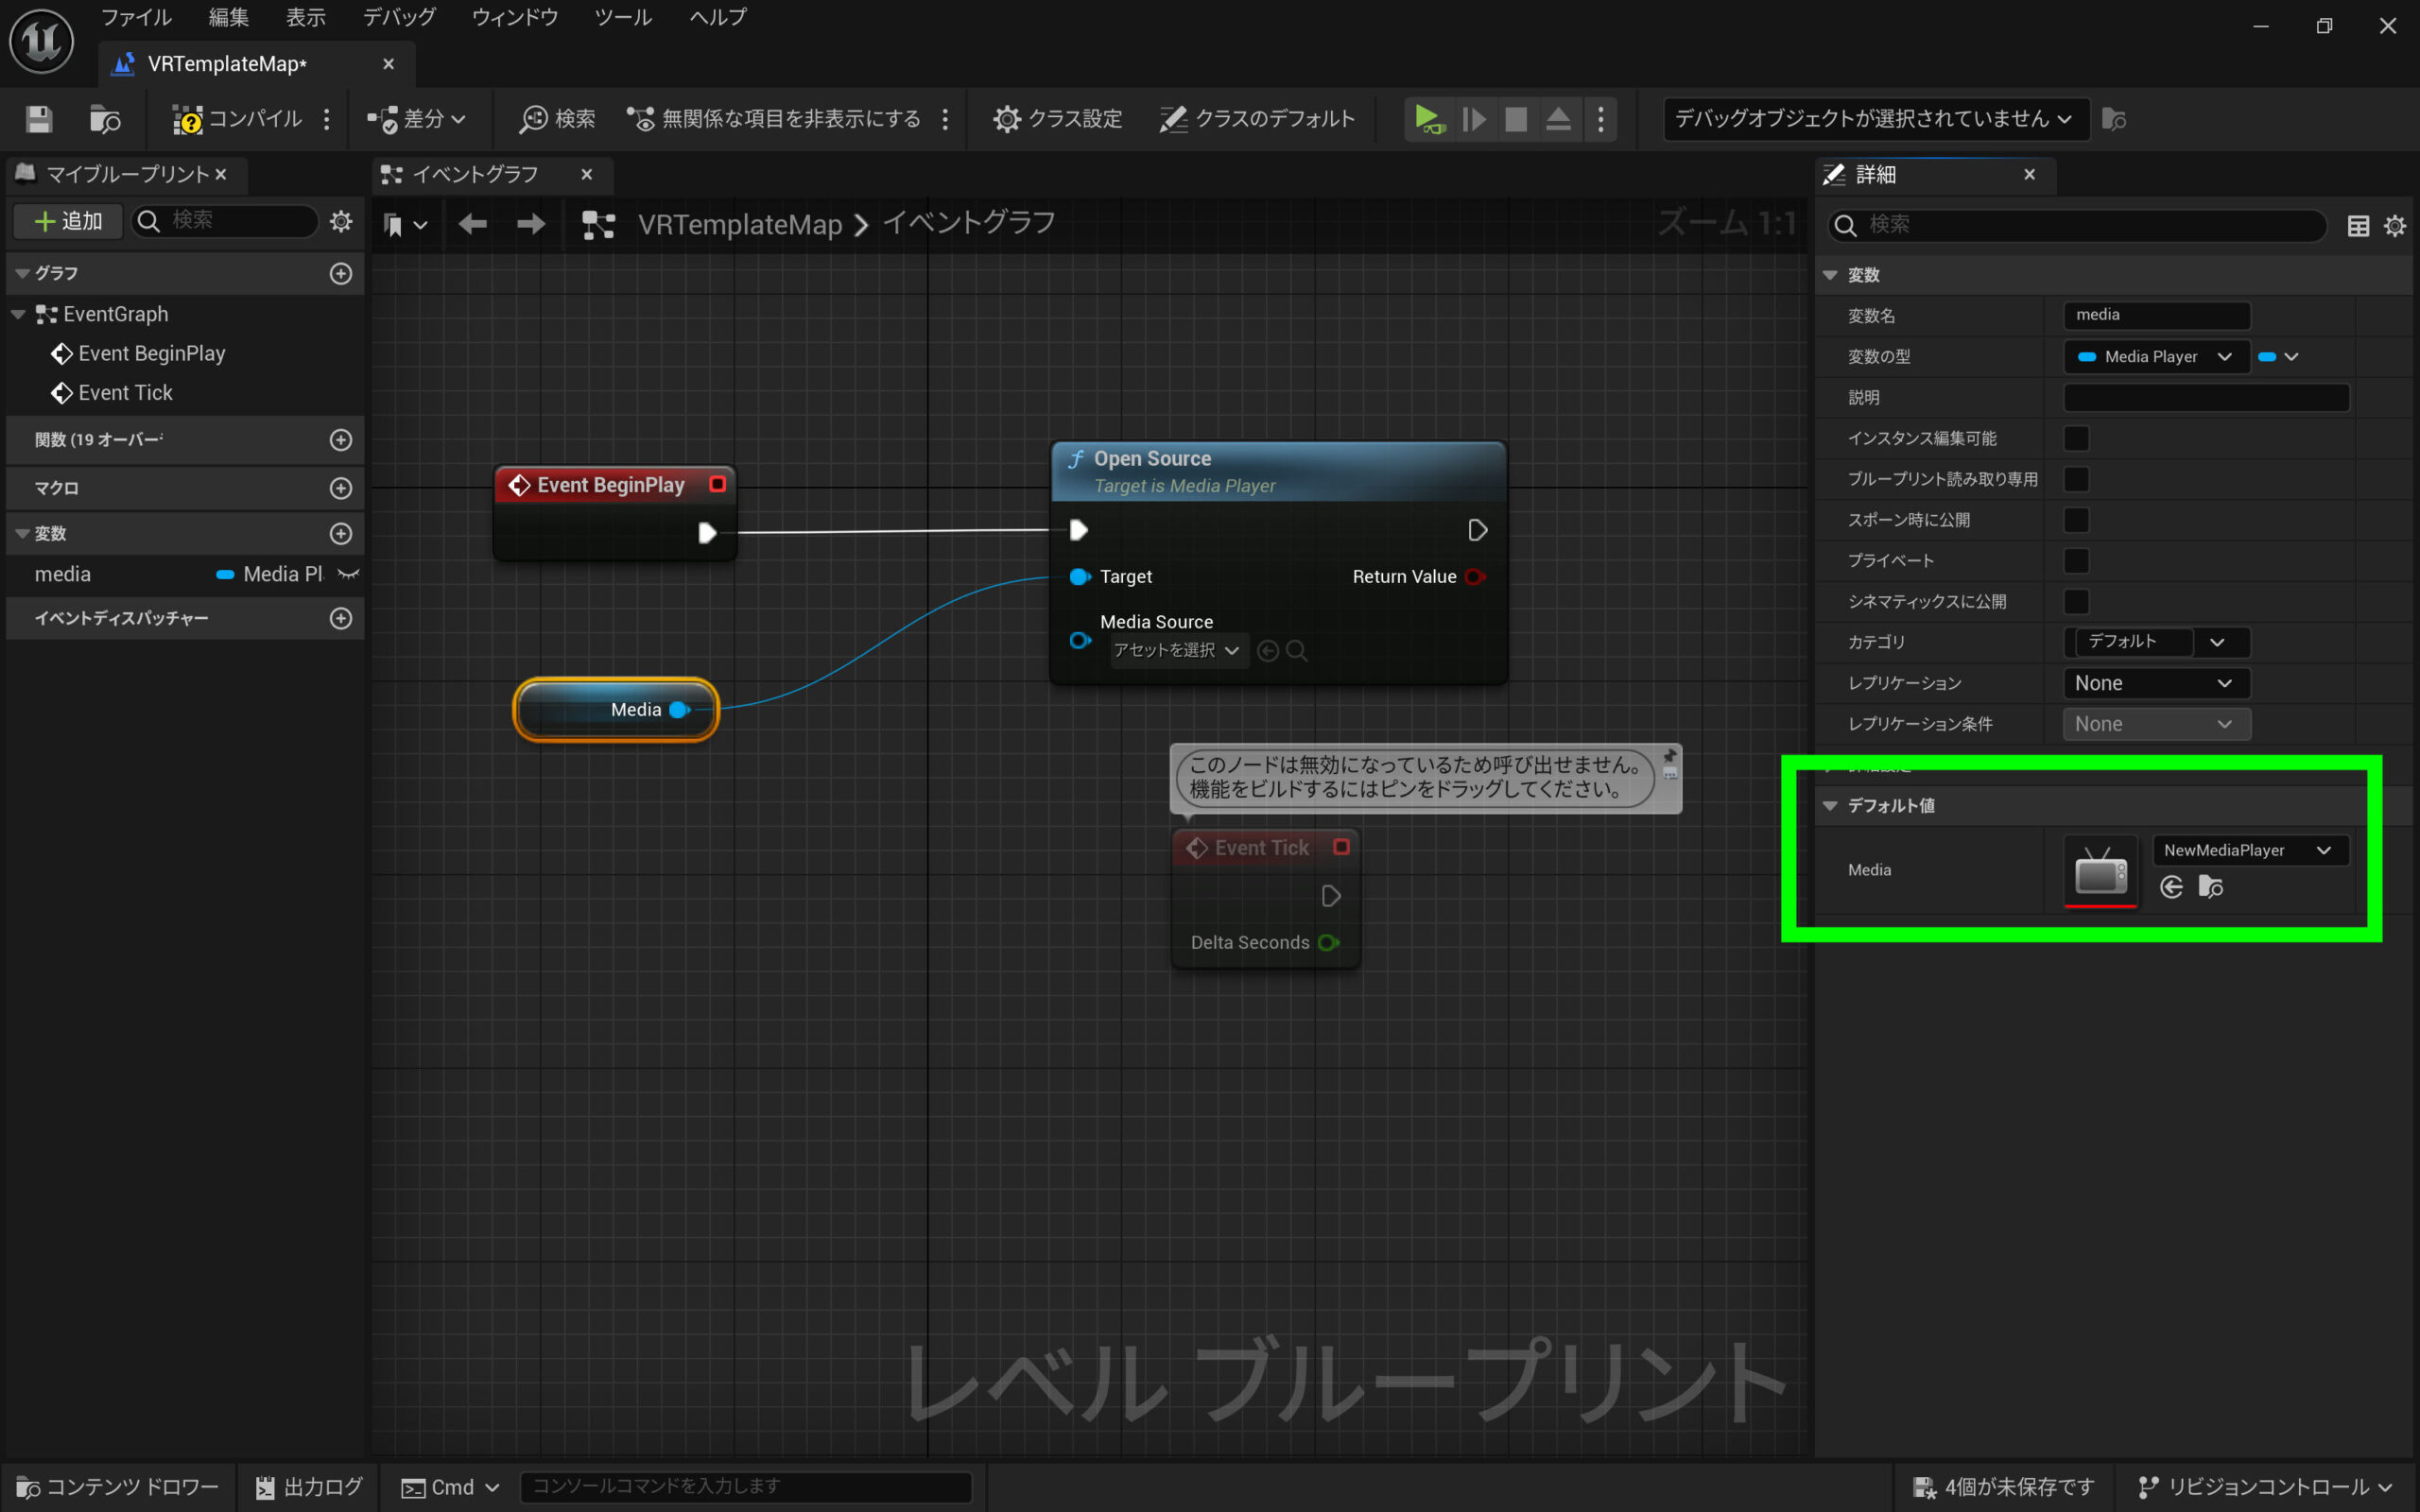Open the Tools menu
This screenshot has height=1512, width=2420.
pyautogui.click(x=622, y=17)
